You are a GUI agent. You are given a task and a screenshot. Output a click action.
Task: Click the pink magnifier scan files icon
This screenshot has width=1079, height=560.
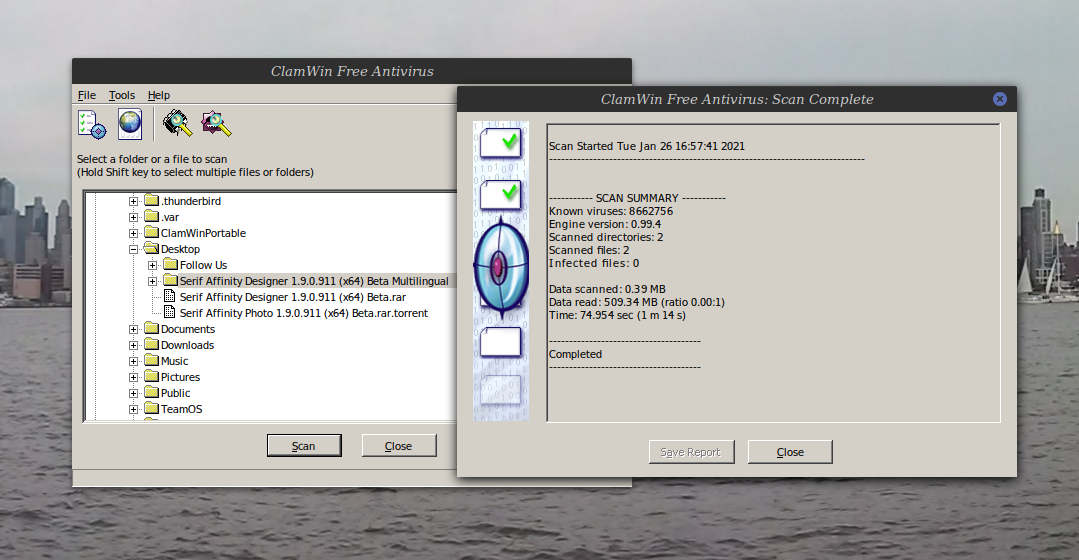coord(216,124)
